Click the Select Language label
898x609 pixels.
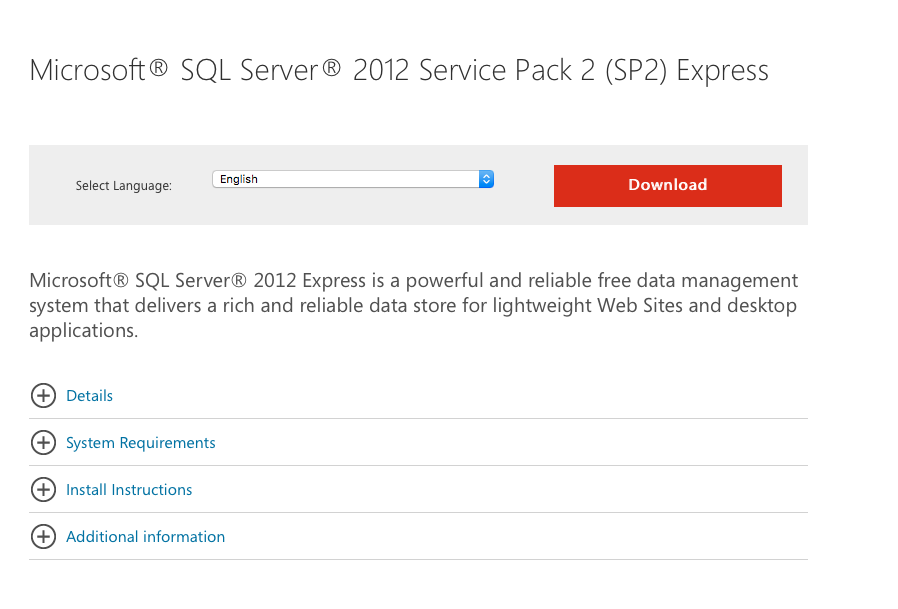(x=124, y=186)
